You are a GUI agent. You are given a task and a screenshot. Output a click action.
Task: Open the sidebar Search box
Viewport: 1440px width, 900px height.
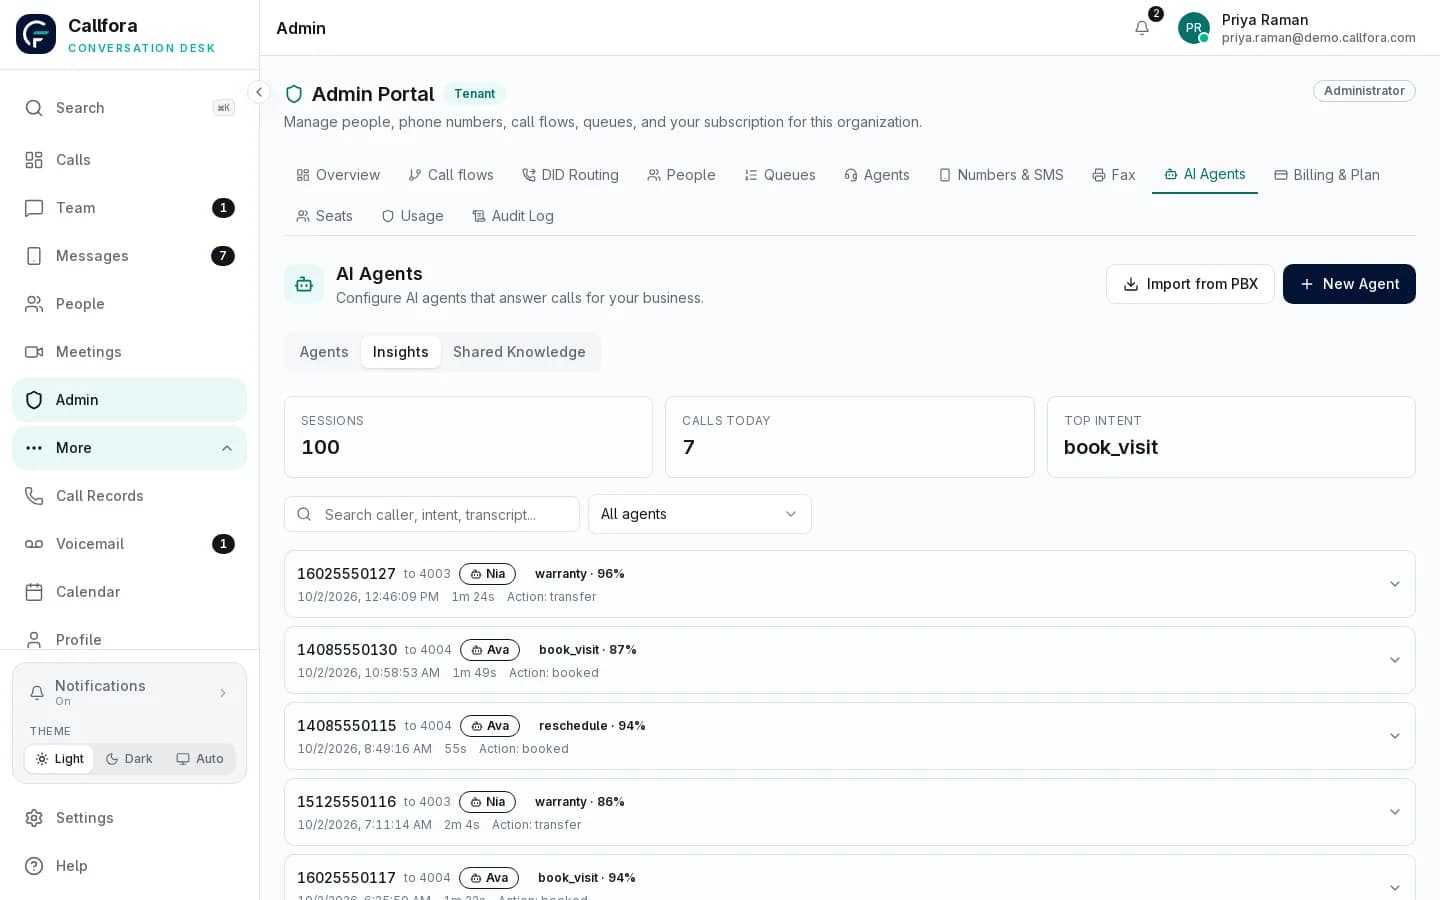(129, 108)
